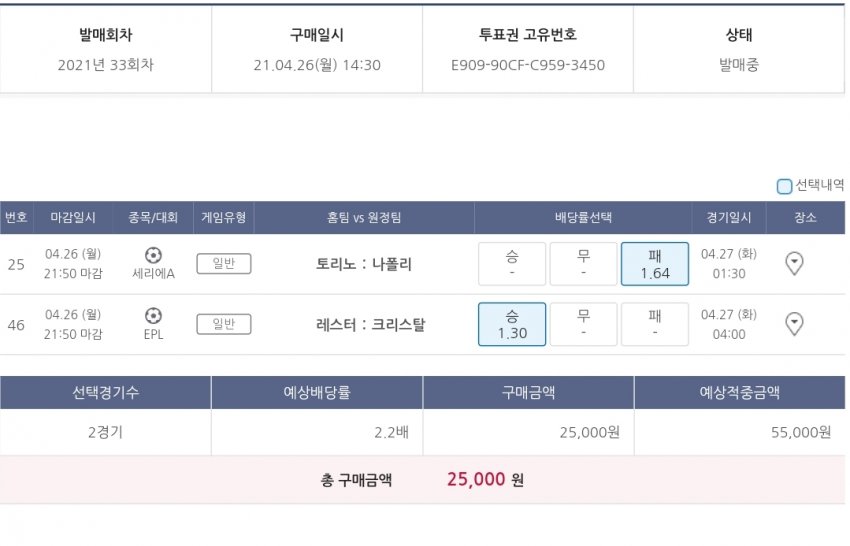Select 패 for 레스터 : 크리스탈
The height and width of the screenshot is (546, 850).
(x=655, y=324)
